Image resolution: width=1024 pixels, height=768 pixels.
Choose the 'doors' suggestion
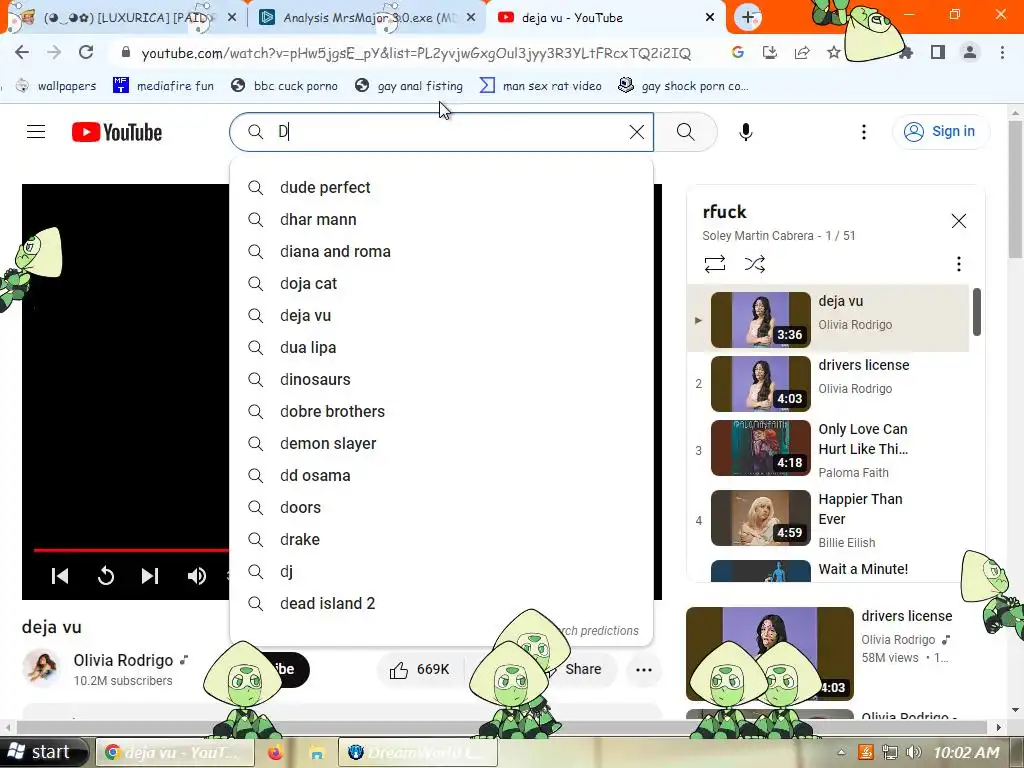click(x=441, y=507)
